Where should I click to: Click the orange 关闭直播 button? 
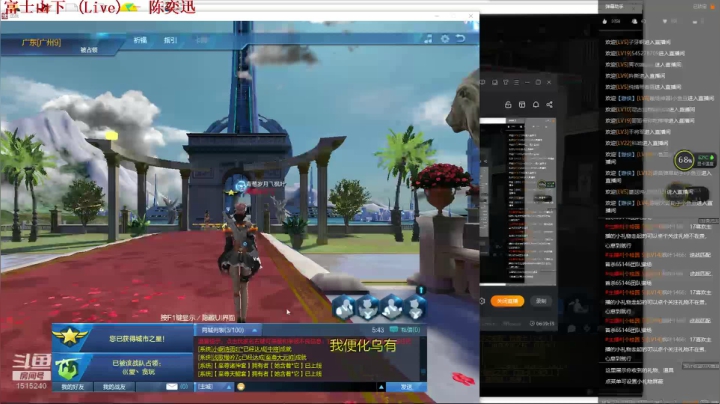(x=507, y=301)
